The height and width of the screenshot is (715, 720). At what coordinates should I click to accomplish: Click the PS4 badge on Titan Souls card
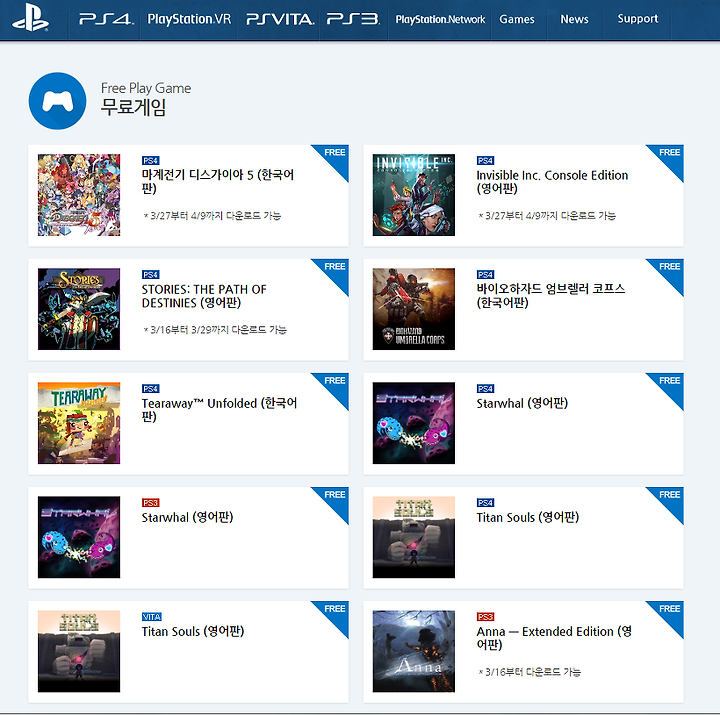tap(485, 503)
